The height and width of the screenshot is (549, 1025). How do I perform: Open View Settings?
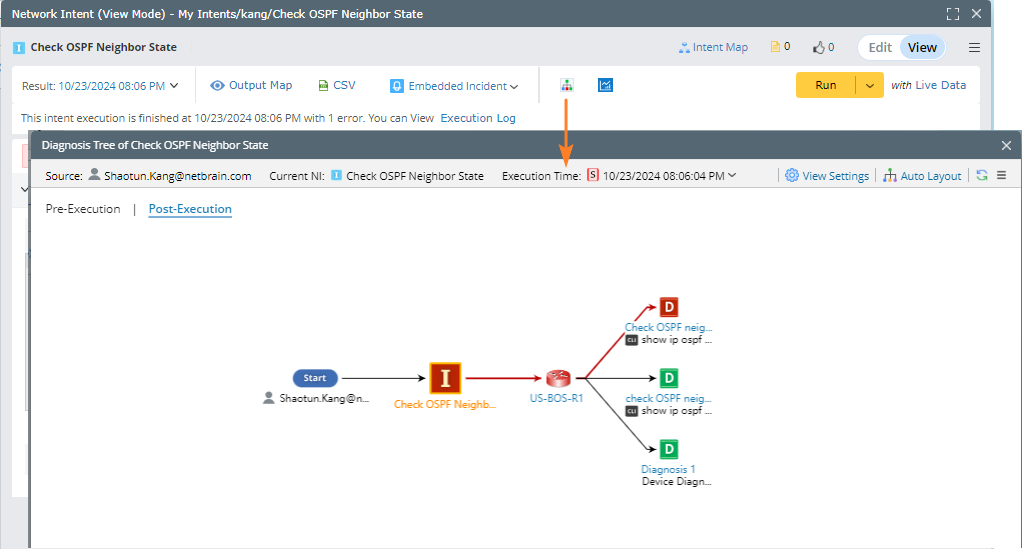[x=827, y=175]
